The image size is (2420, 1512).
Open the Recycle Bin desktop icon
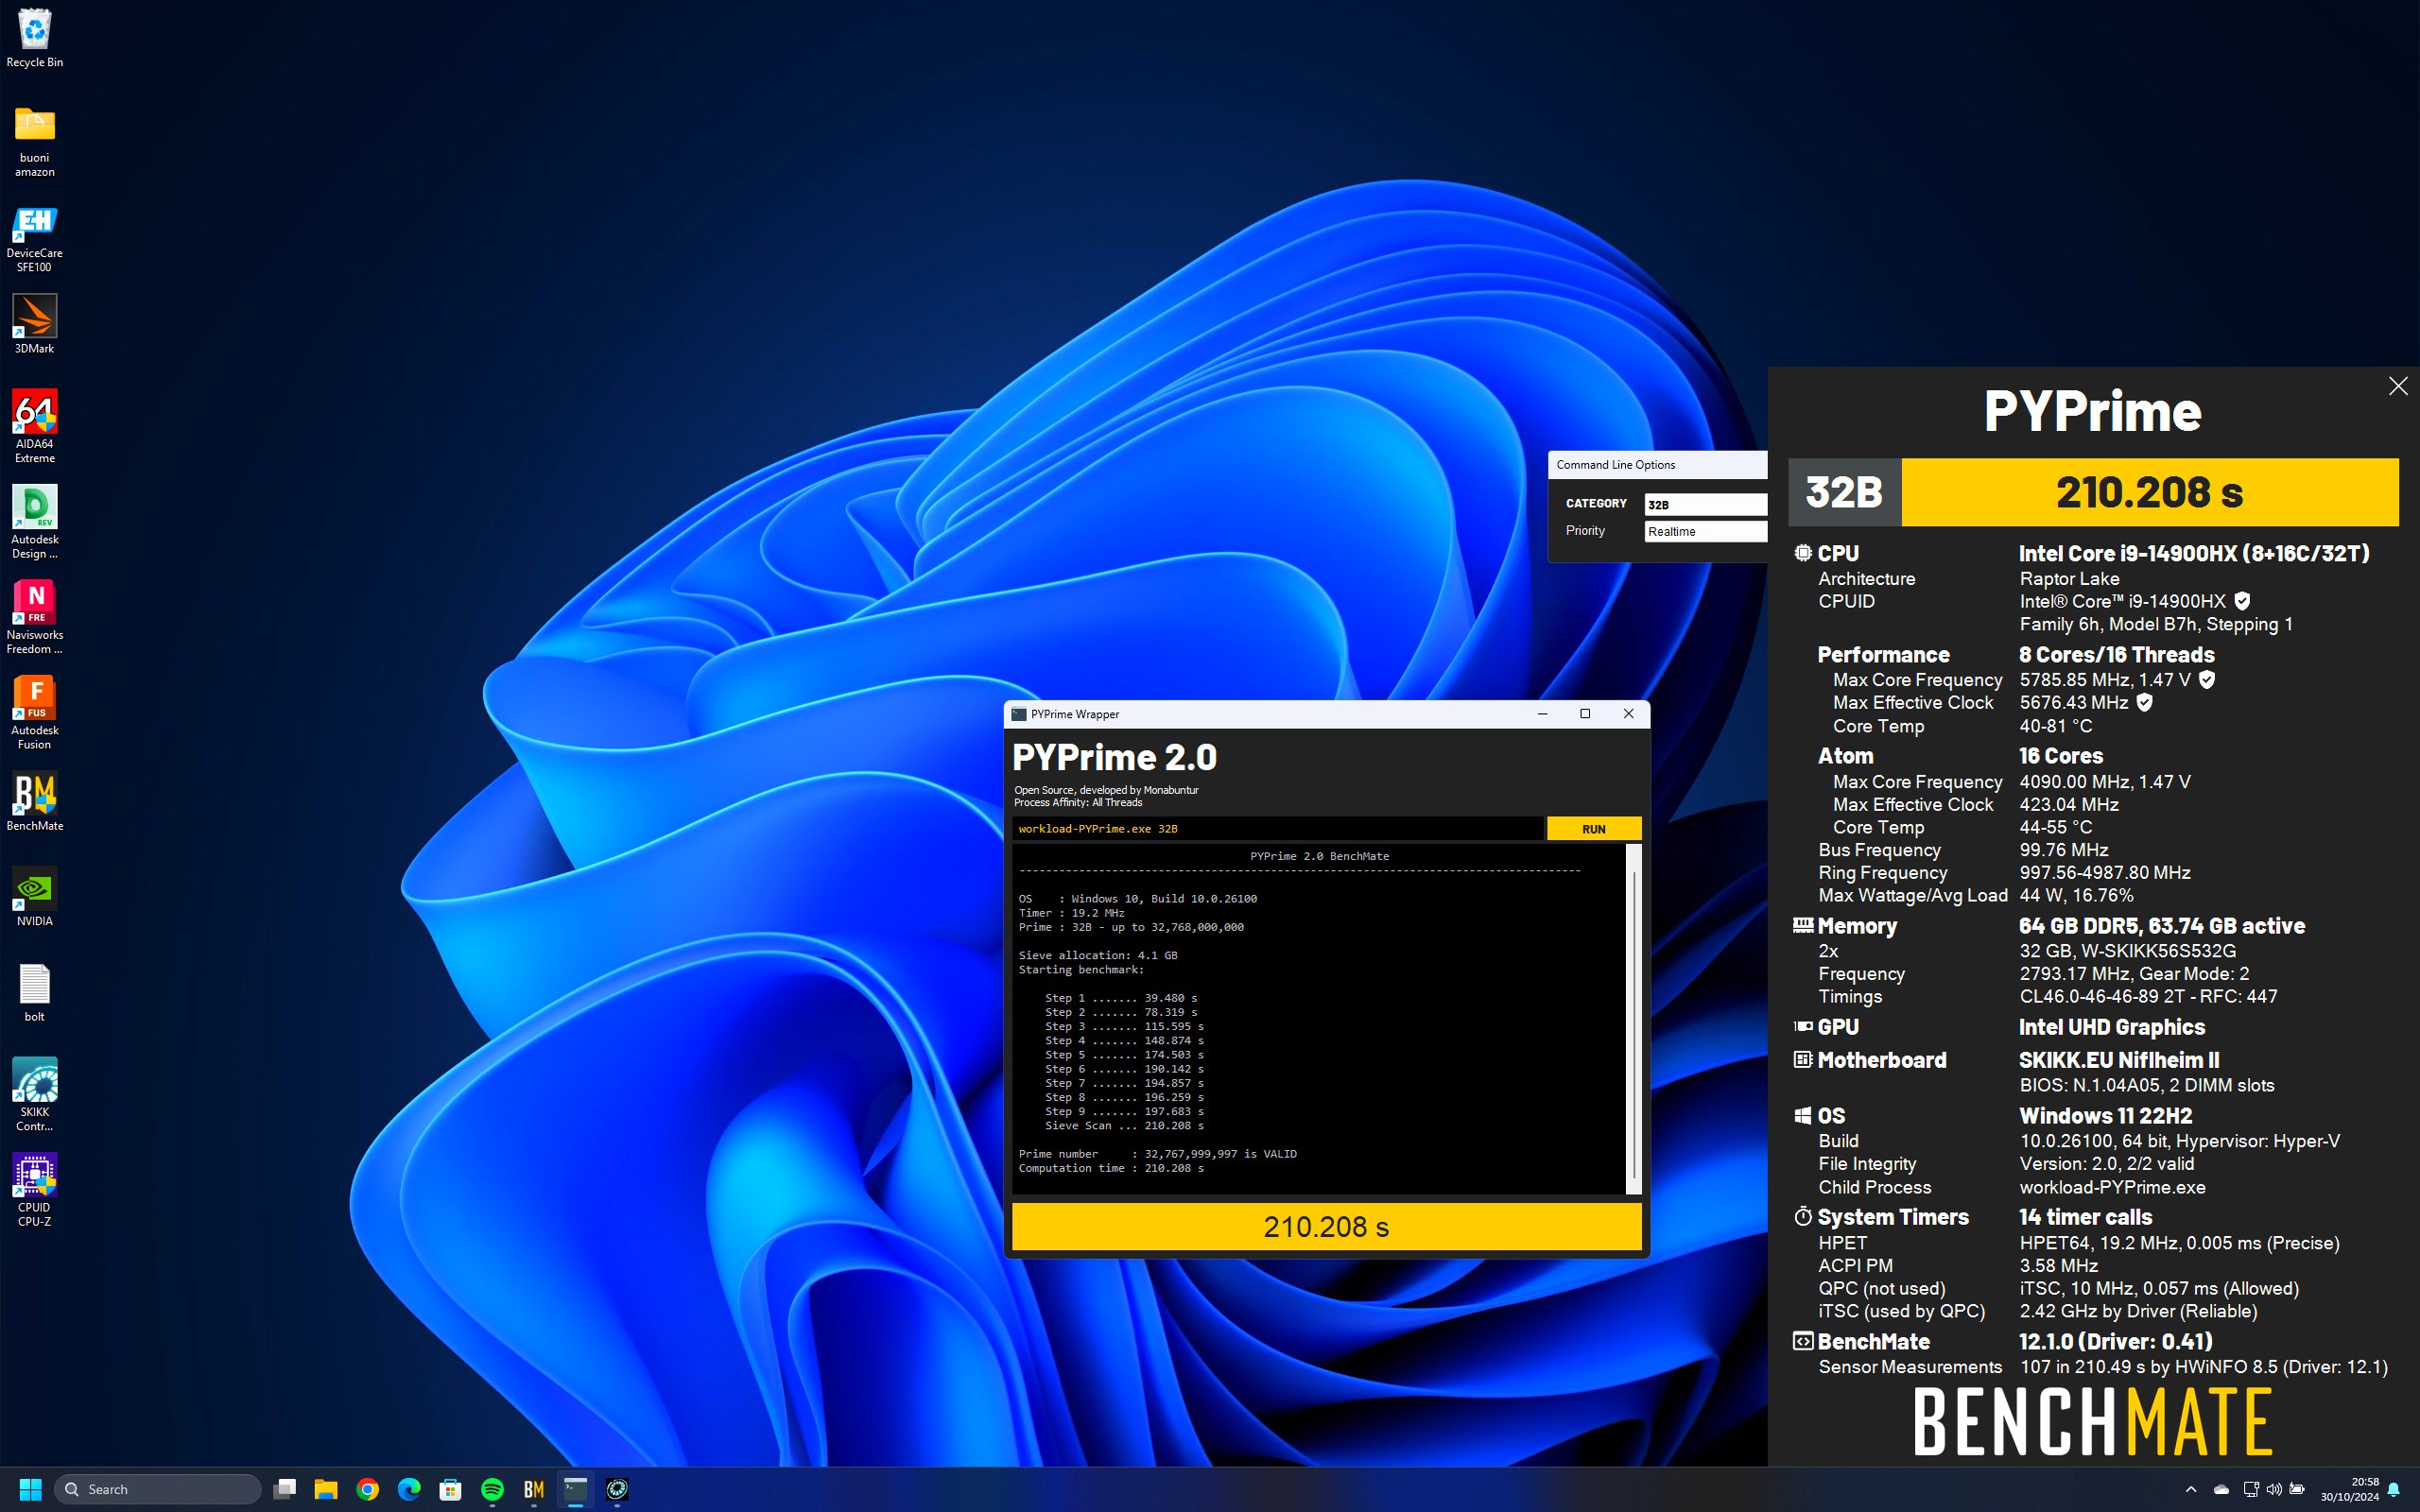point(34,38)
